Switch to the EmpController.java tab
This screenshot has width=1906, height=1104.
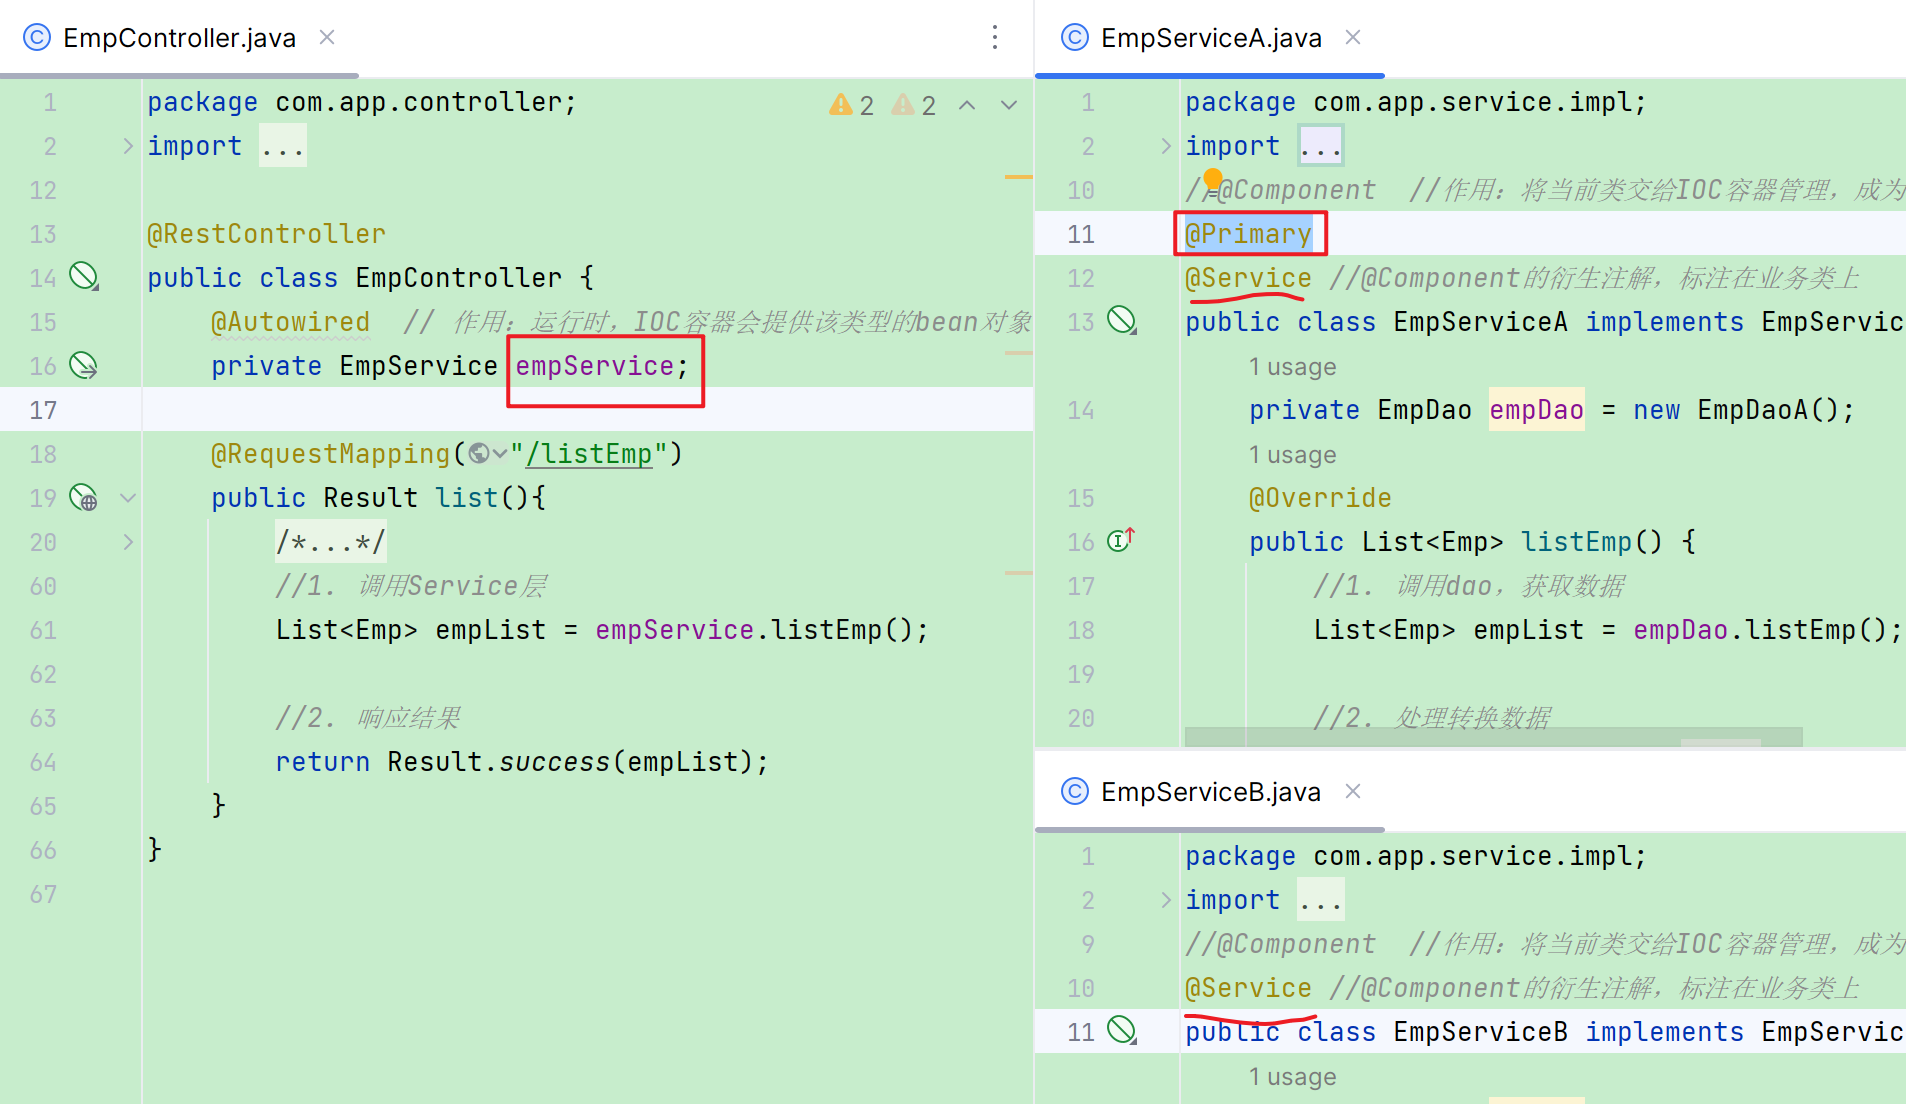coord(179,38)
